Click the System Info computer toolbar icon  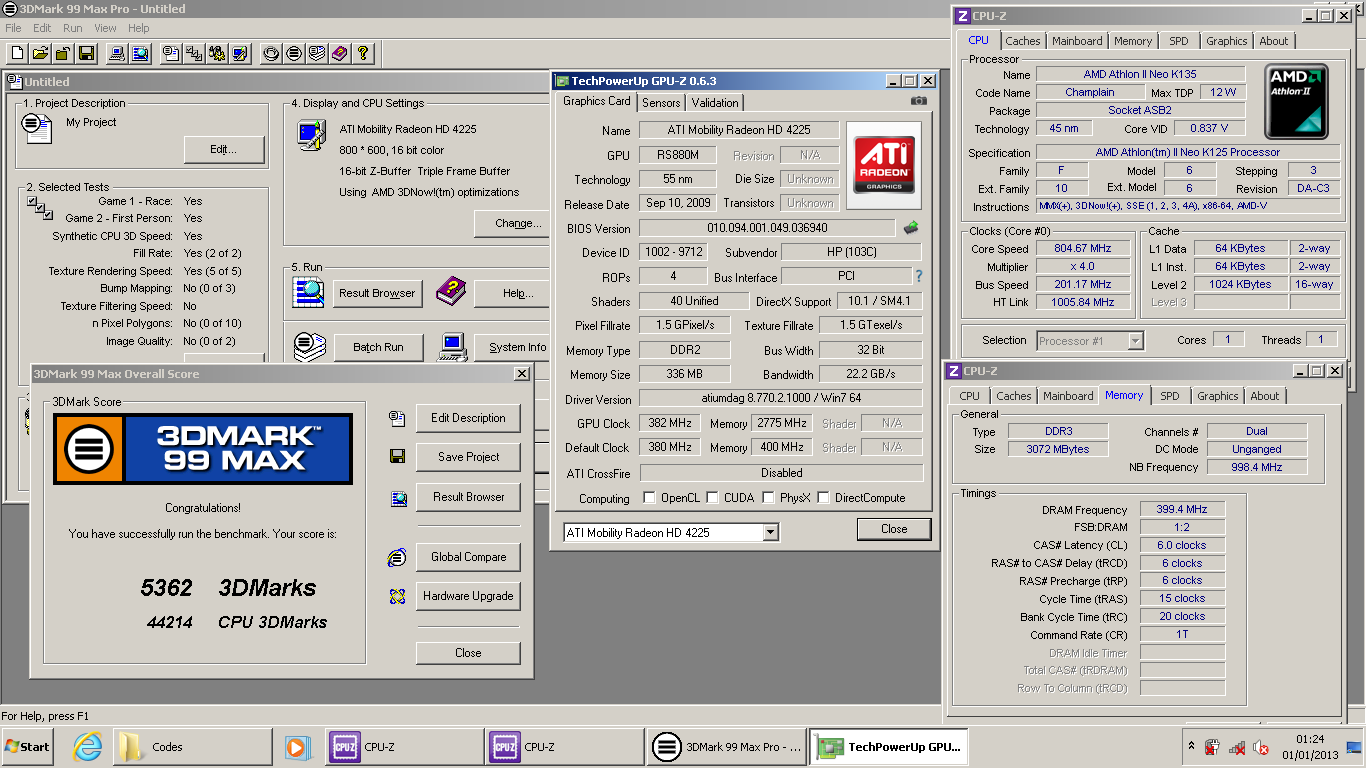(x=117, y=53)
